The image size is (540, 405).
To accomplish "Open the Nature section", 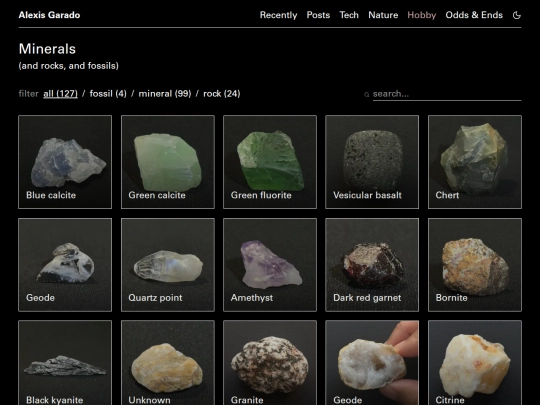I will click(x=383, y=15).
